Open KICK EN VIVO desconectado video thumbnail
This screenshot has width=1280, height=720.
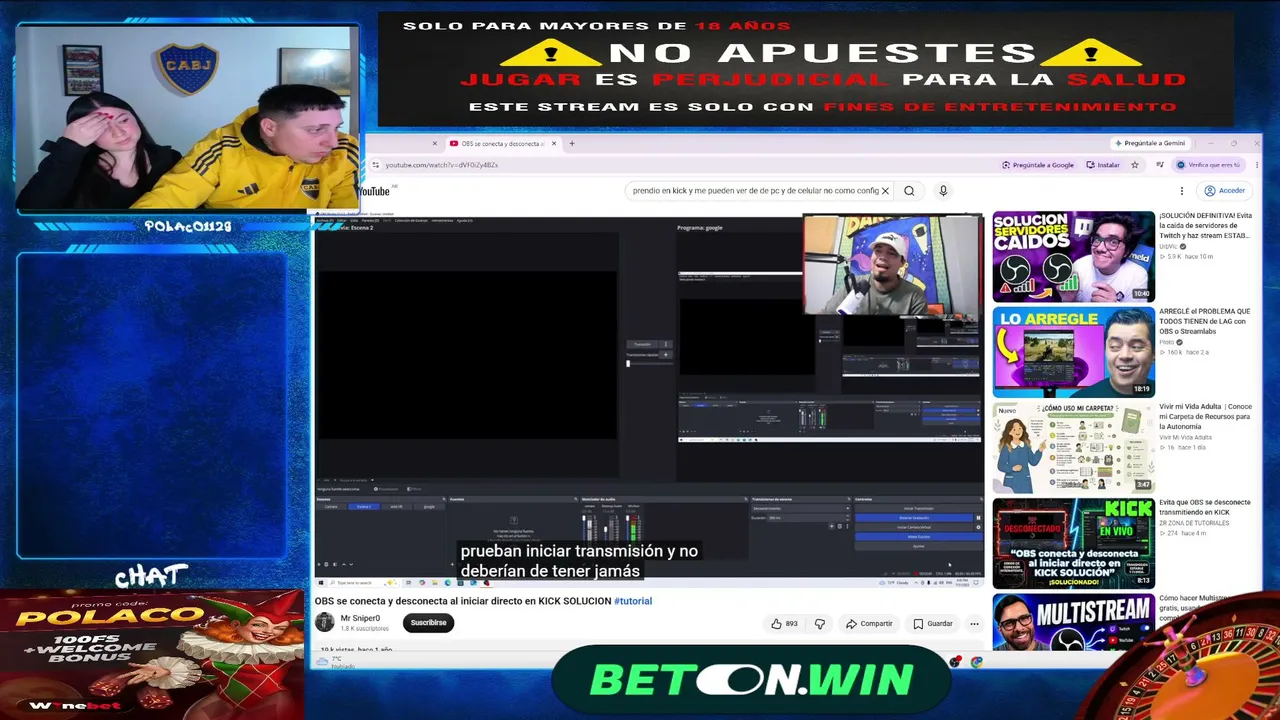coord(1073,543)
